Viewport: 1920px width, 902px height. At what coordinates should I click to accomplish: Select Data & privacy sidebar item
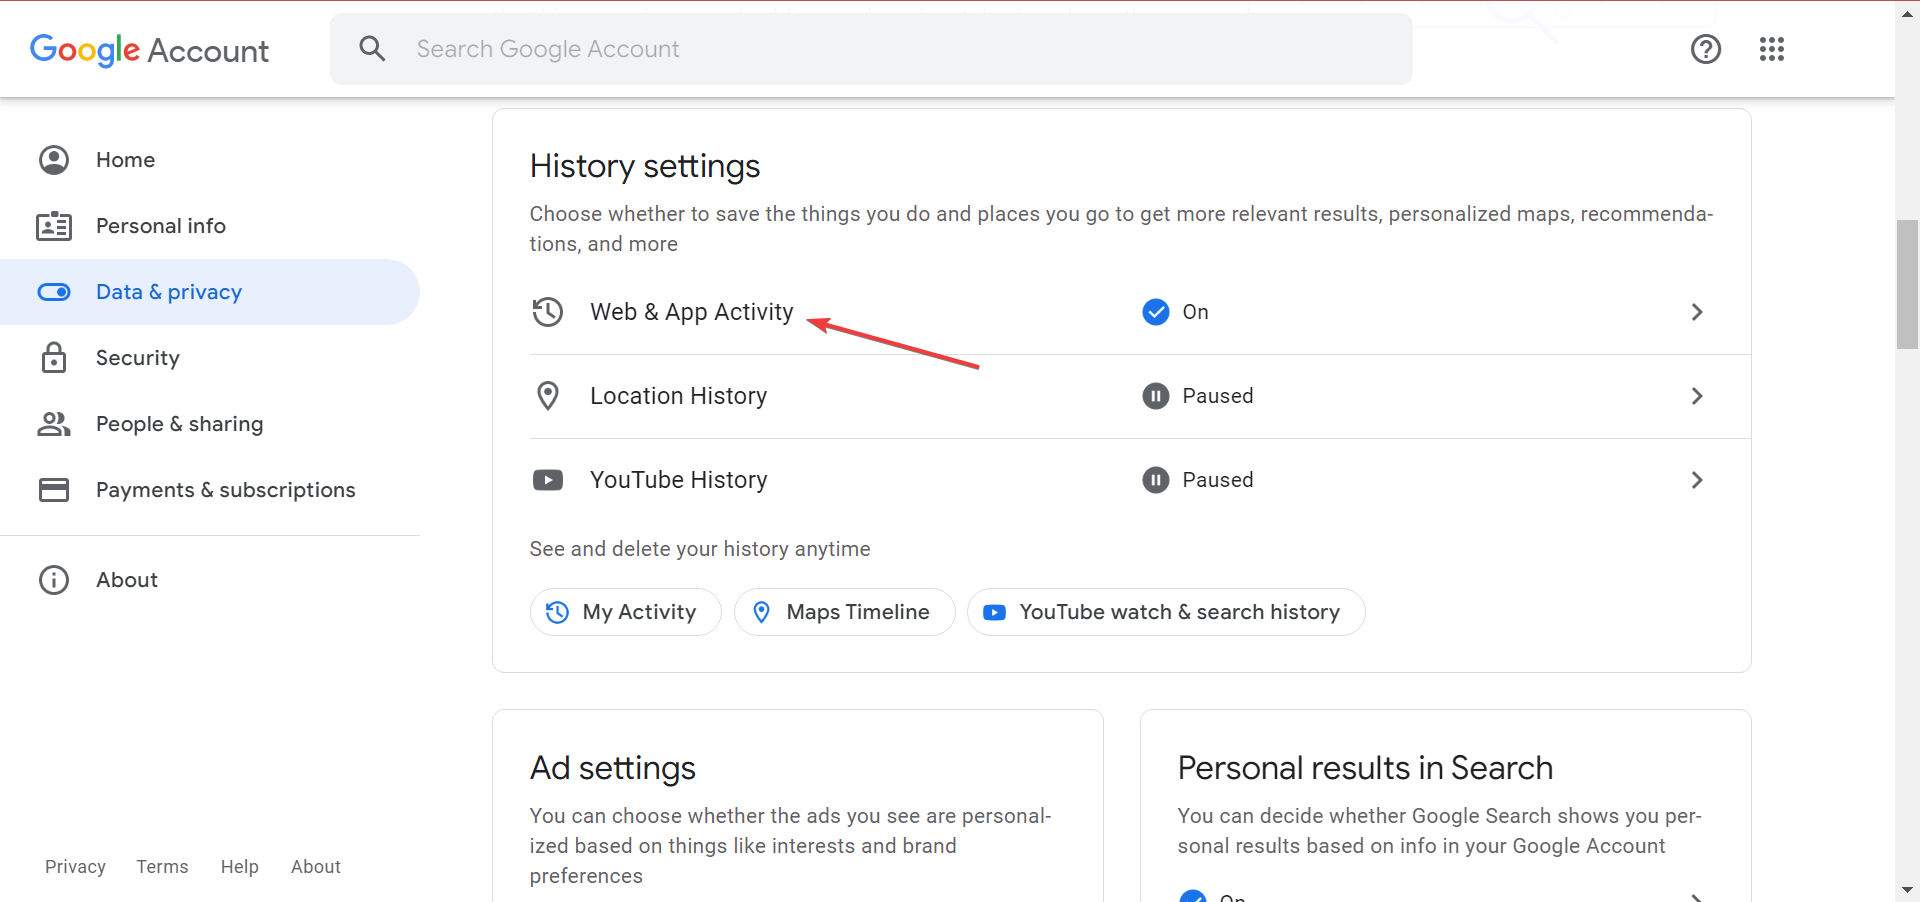coord(210,292)
